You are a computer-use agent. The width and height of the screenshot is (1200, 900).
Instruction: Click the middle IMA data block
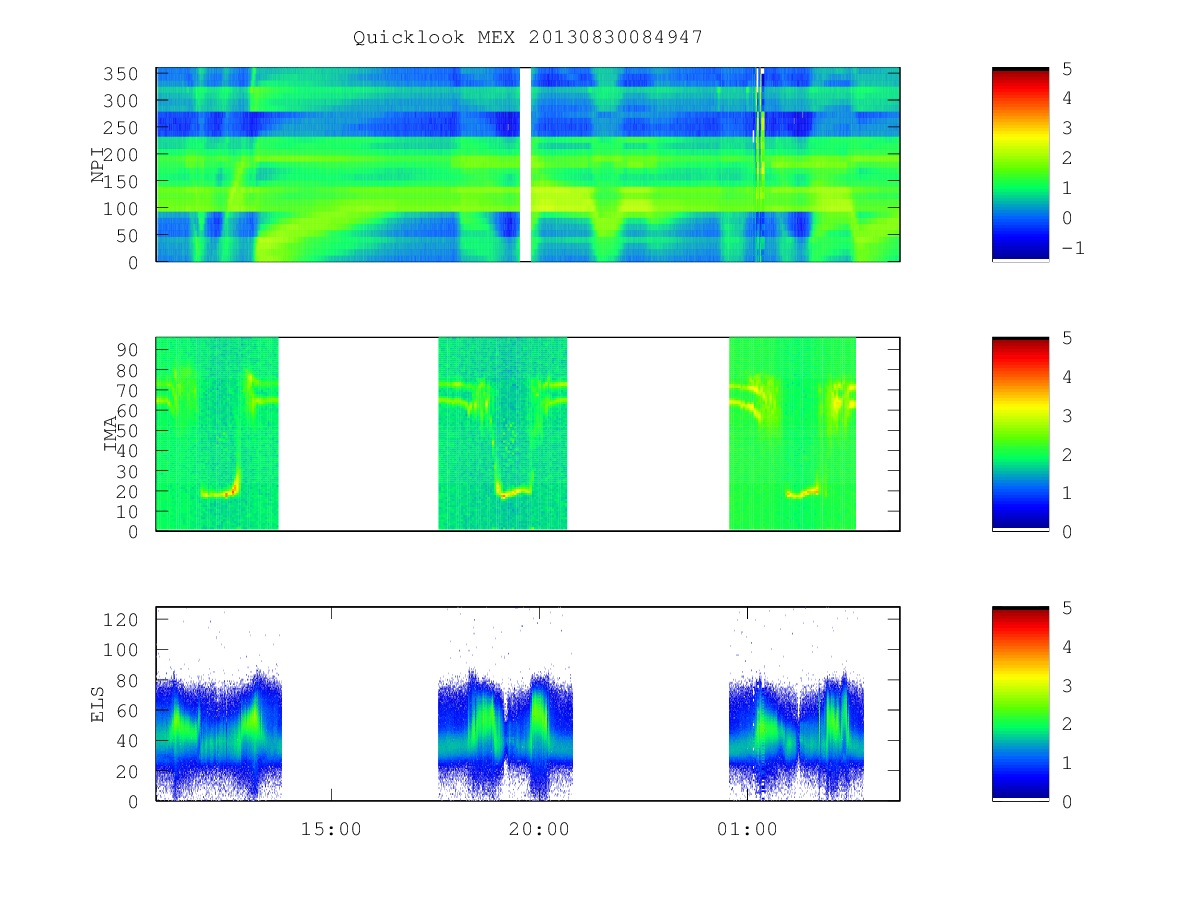click(503, 434)
